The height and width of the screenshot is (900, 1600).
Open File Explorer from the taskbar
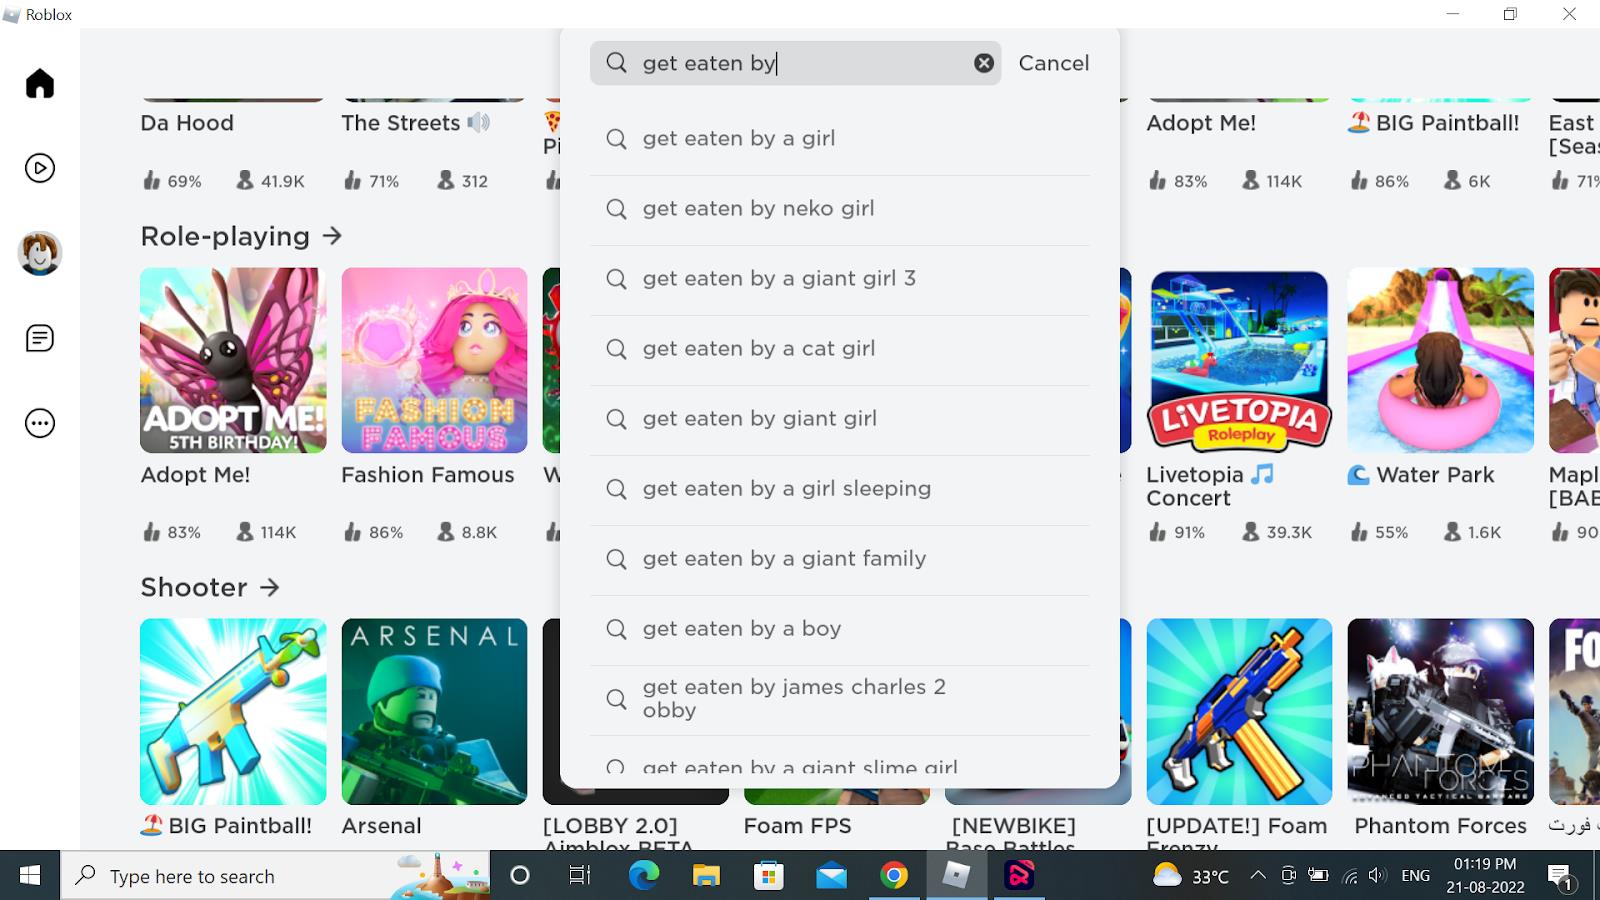(706, 876)
